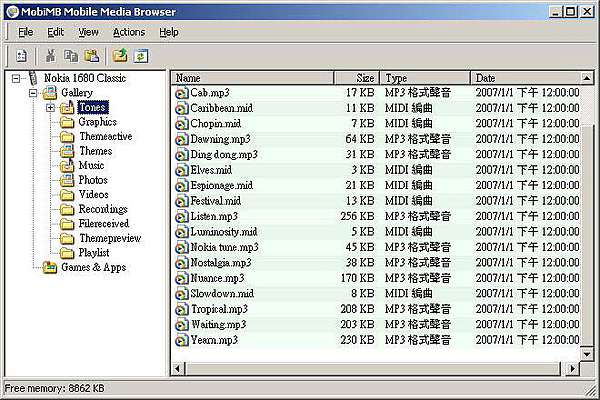This screenshot has width=600, height=400.
Task: Select the Slowdown.mid file name
Action: pyautogui.click(x=222, y=294)
